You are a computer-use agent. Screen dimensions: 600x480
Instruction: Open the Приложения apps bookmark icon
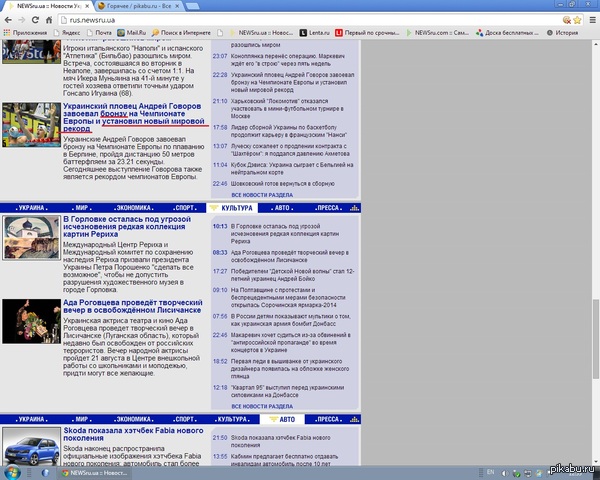pos(7,33)
